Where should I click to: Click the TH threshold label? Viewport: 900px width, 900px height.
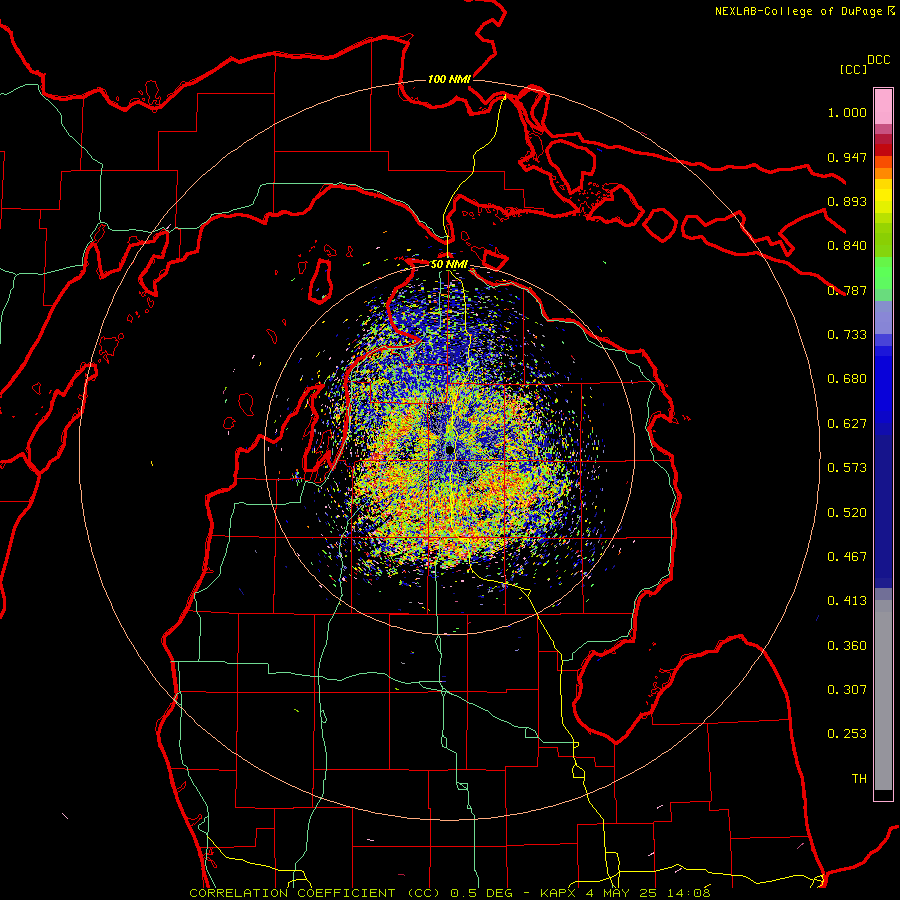859,779
